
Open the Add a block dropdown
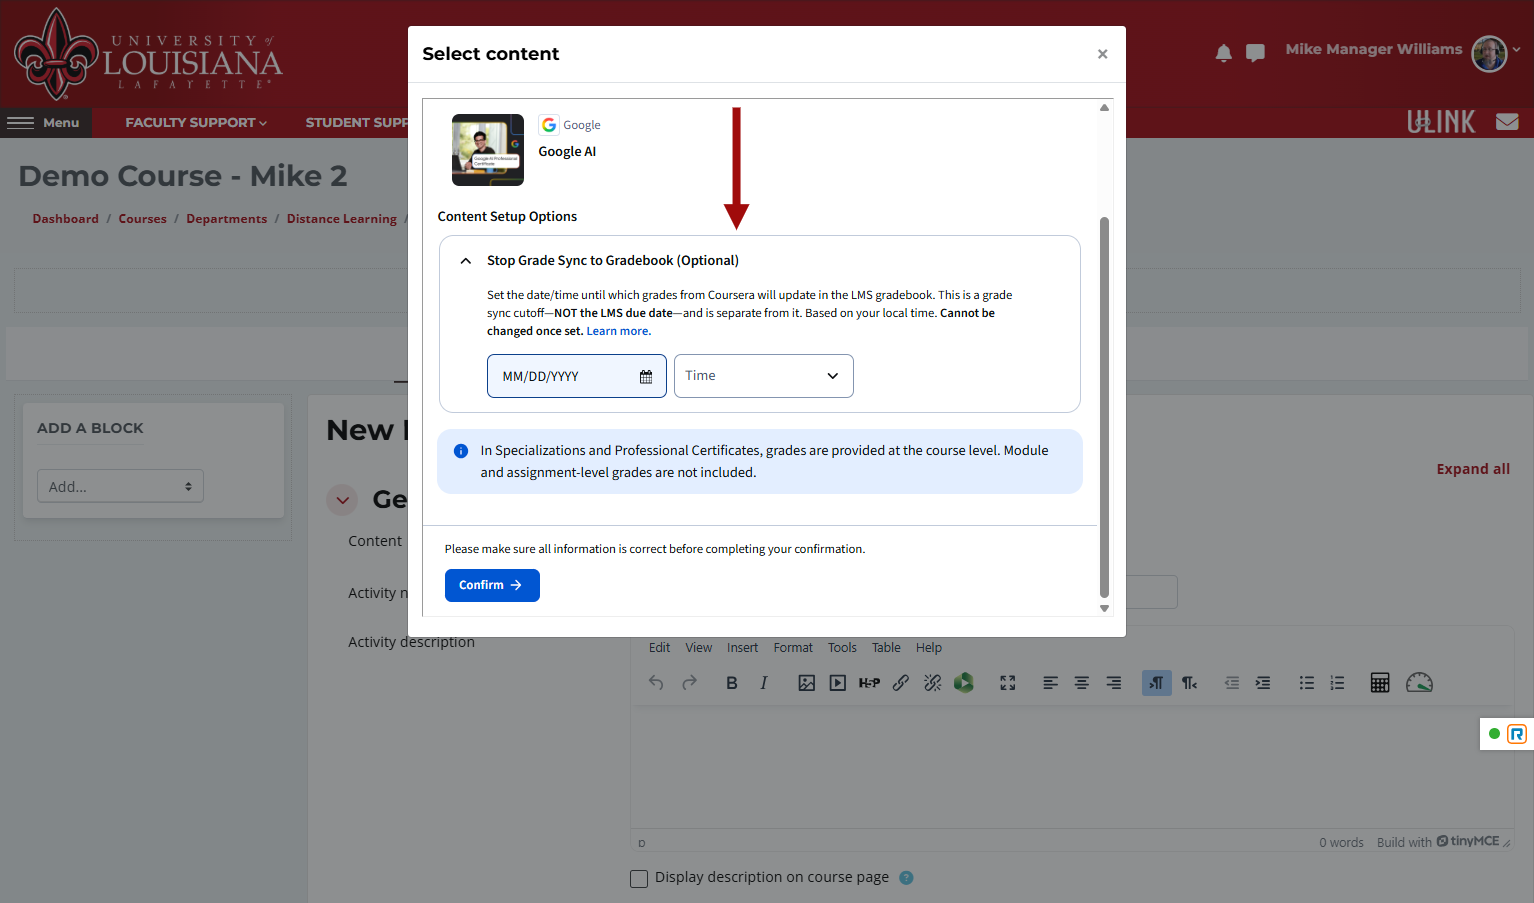click(120, 486)
